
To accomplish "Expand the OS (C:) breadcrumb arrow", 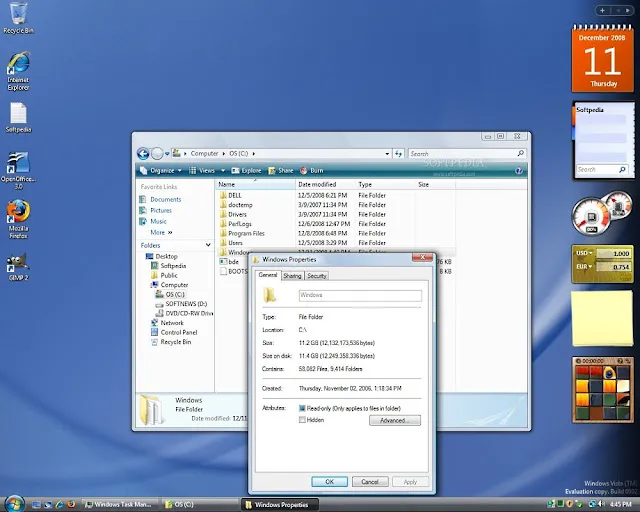I will pyautogui.click(x=253, y=154).
